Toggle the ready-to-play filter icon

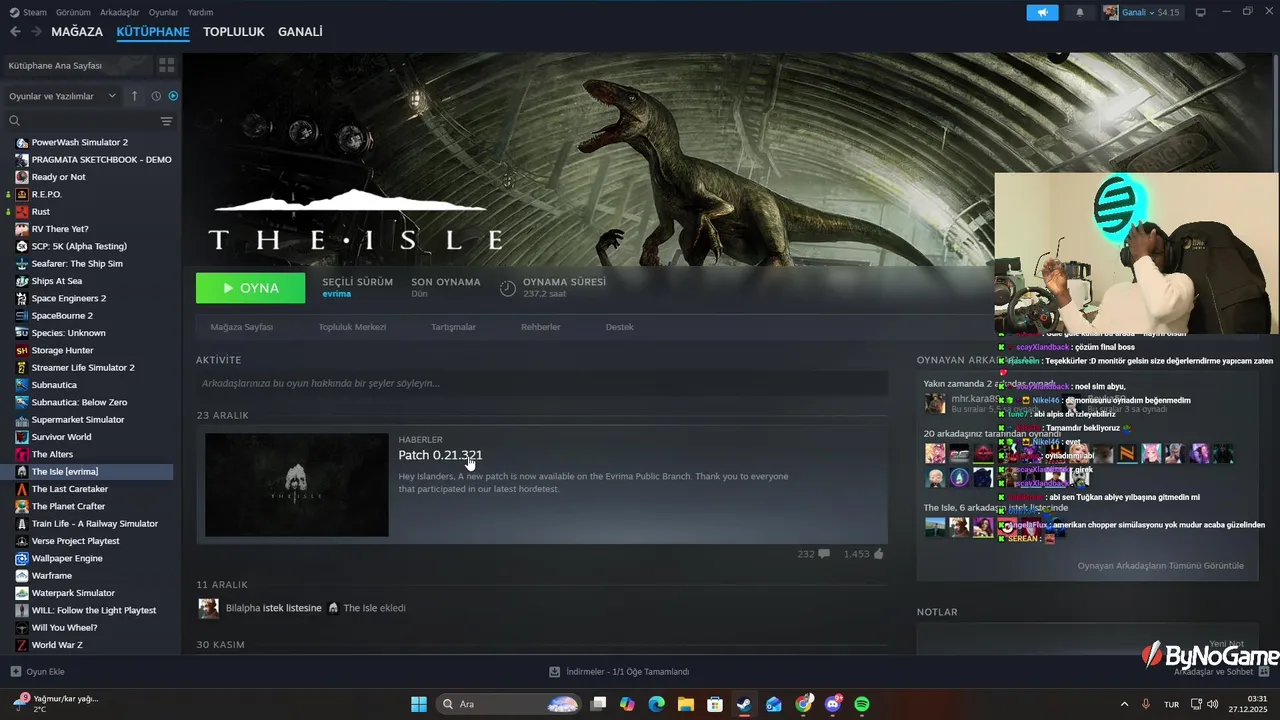point(173,96)
